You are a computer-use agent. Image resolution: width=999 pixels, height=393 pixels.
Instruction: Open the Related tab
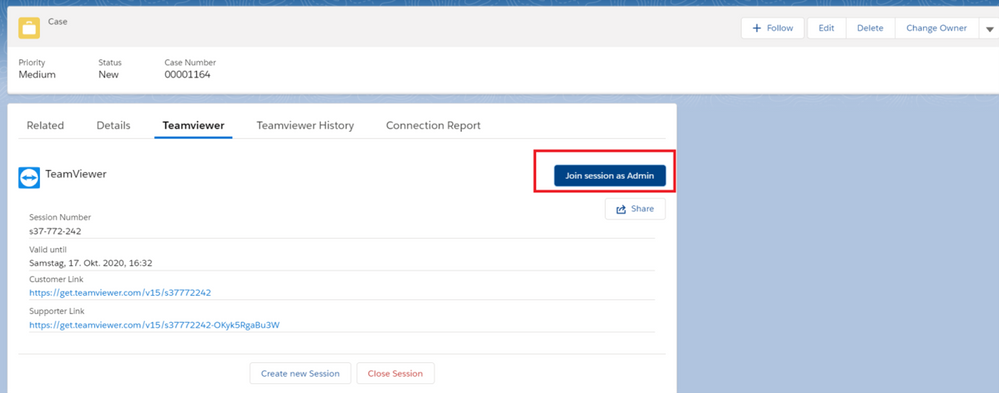[45, 125]
